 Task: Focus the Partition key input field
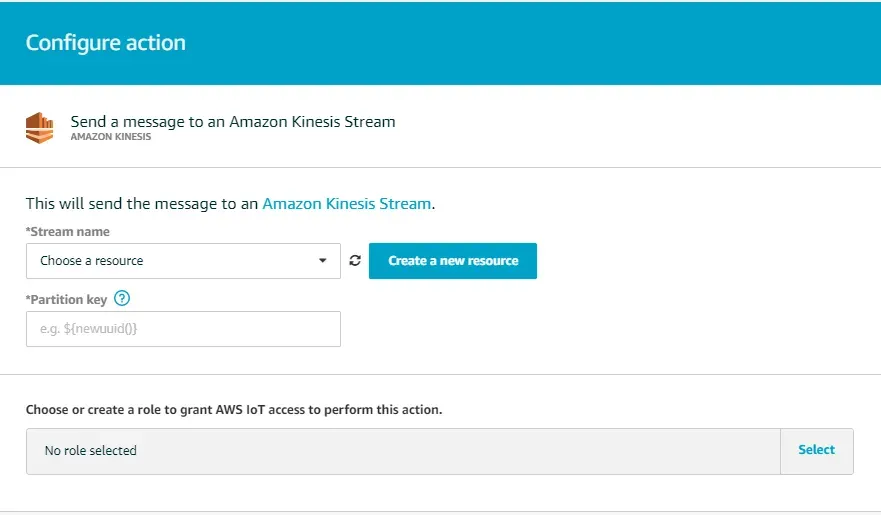(183, 329)
